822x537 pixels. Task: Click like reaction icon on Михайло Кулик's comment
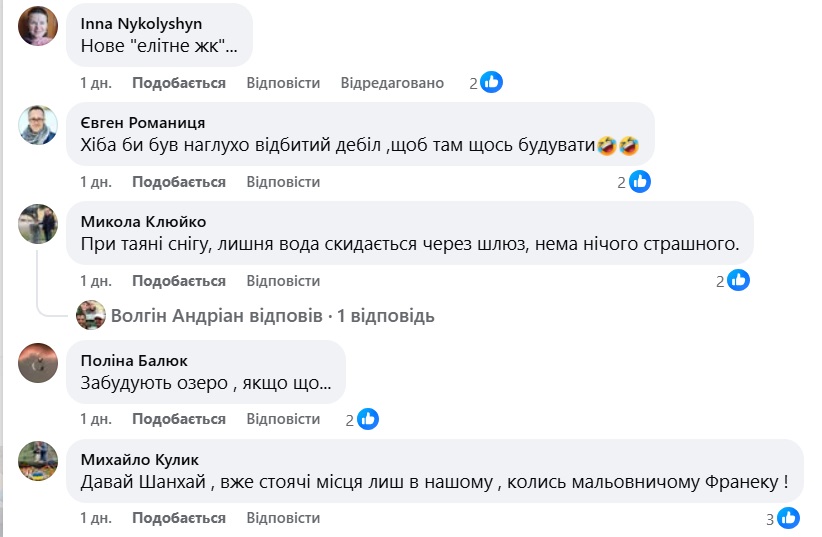pyautogui.click(x=788, y=518)
